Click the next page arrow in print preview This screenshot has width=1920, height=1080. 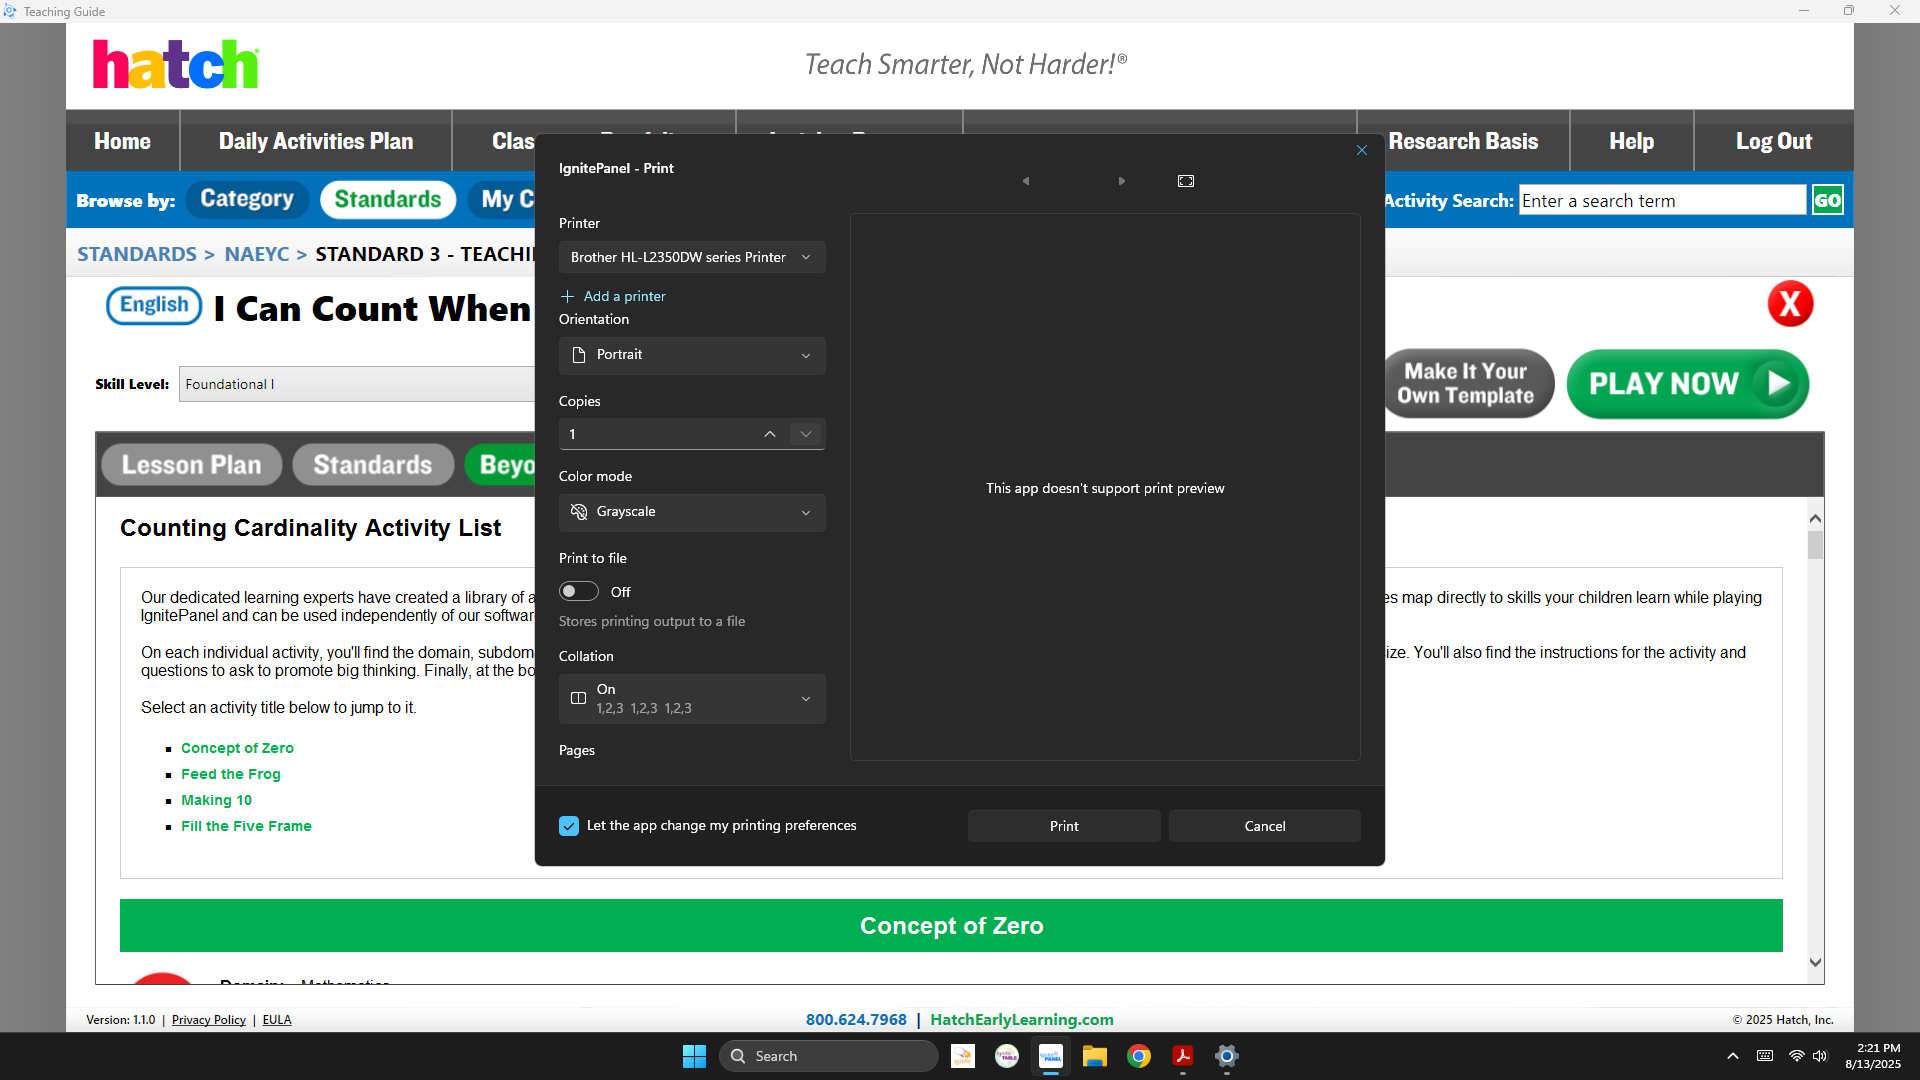[x=1121, y=181]
